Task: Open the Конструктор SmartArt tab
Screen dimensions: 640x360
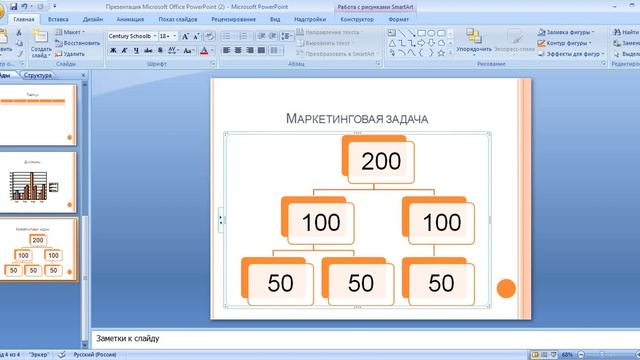Action: coord(357,19)
